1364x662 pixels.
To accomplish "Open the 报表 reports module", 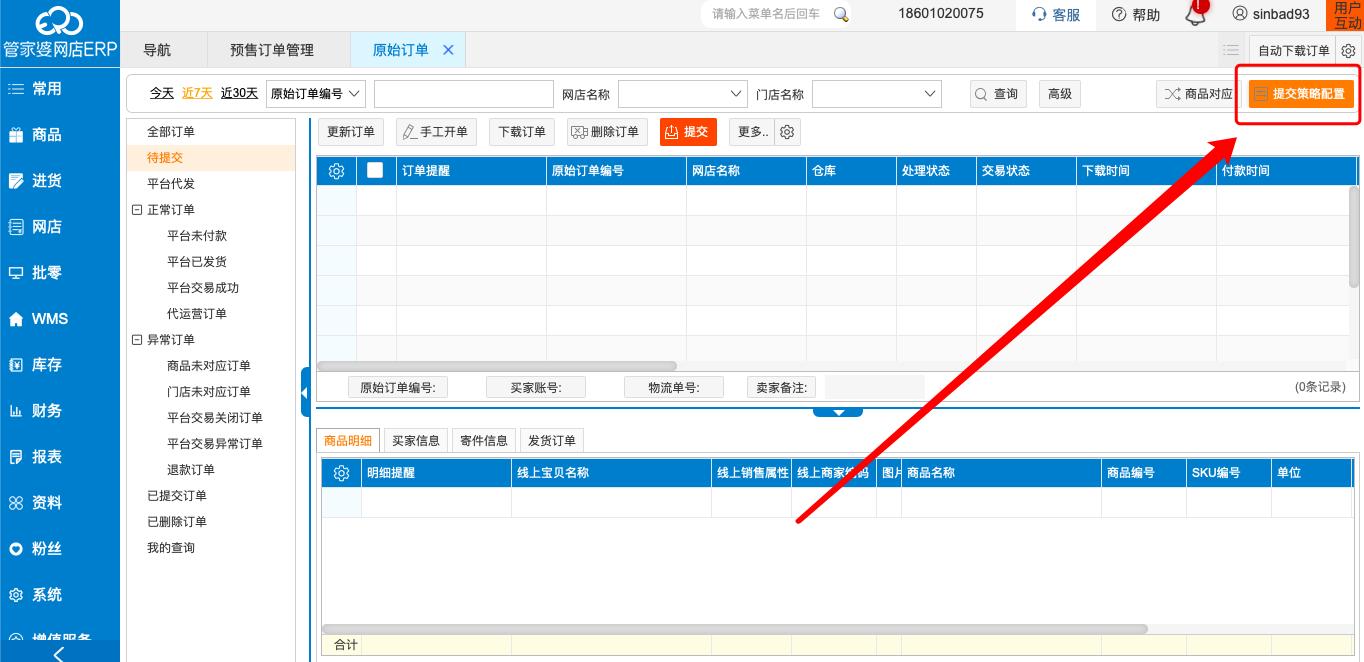I will [45, 456].
